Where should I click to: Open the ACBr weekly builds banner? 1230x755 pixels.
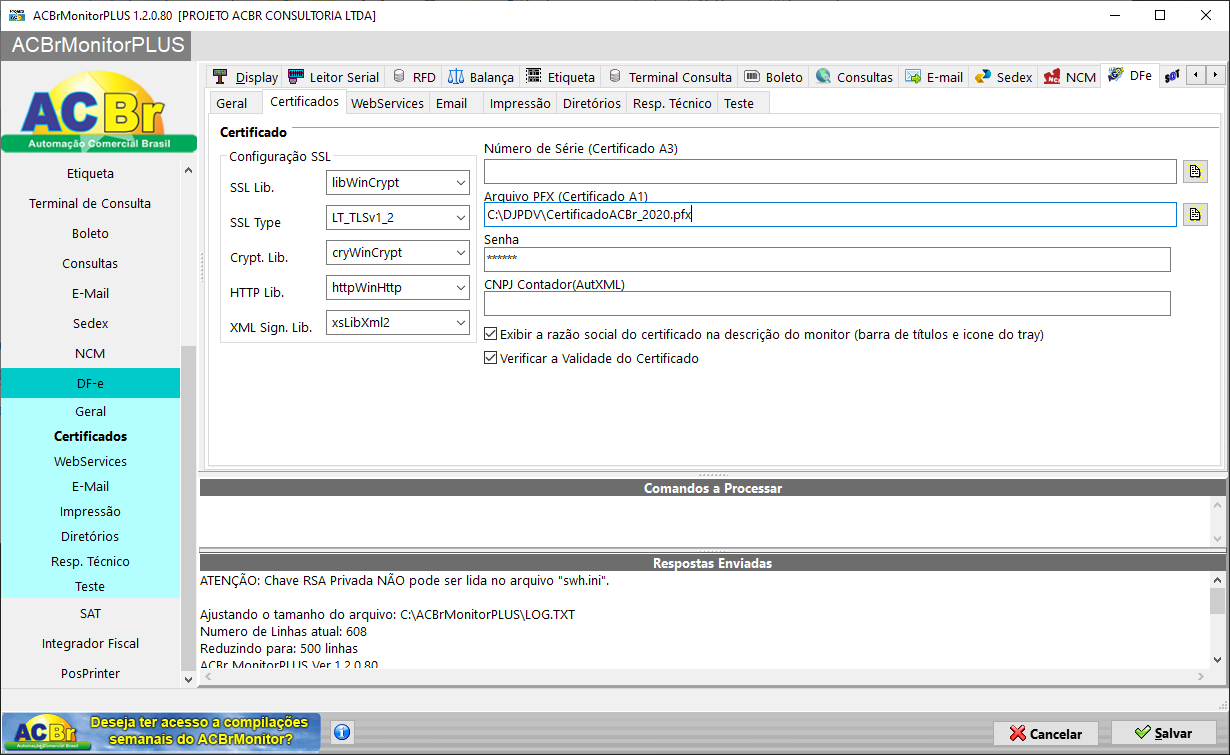(161, 732)
